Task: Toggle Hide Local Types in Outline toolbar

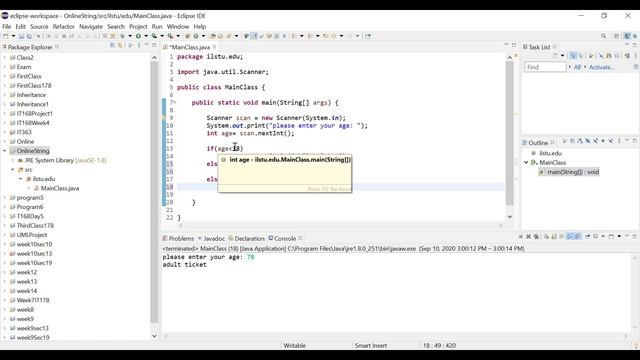Action: (x=611, y=141)
